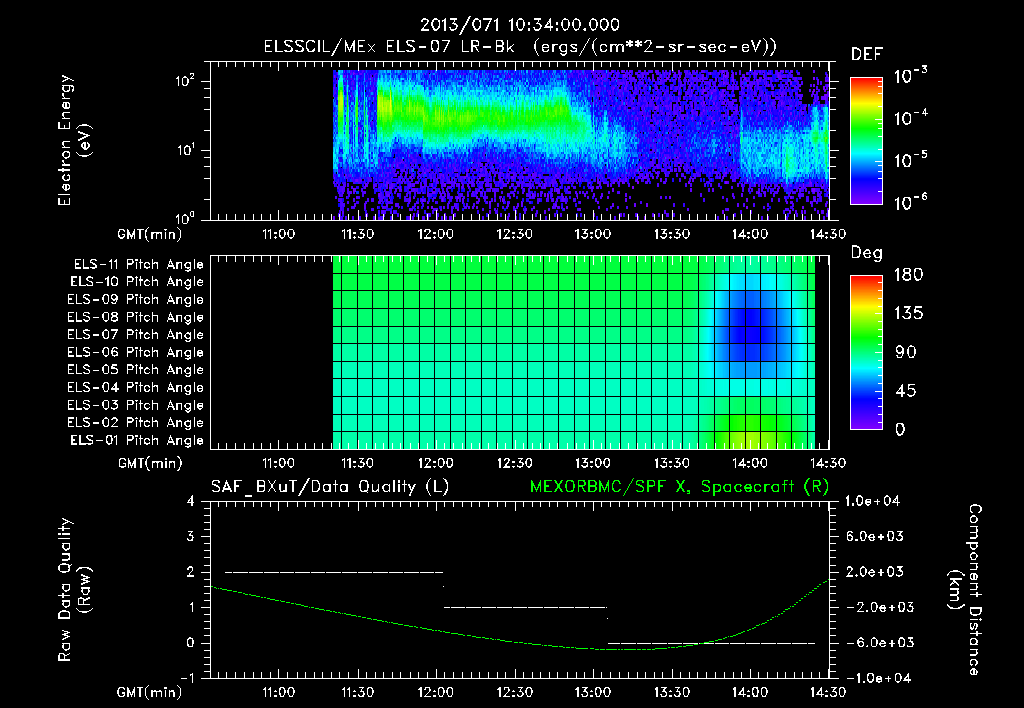Select the Electron Energy (eV) axis label

74,140
